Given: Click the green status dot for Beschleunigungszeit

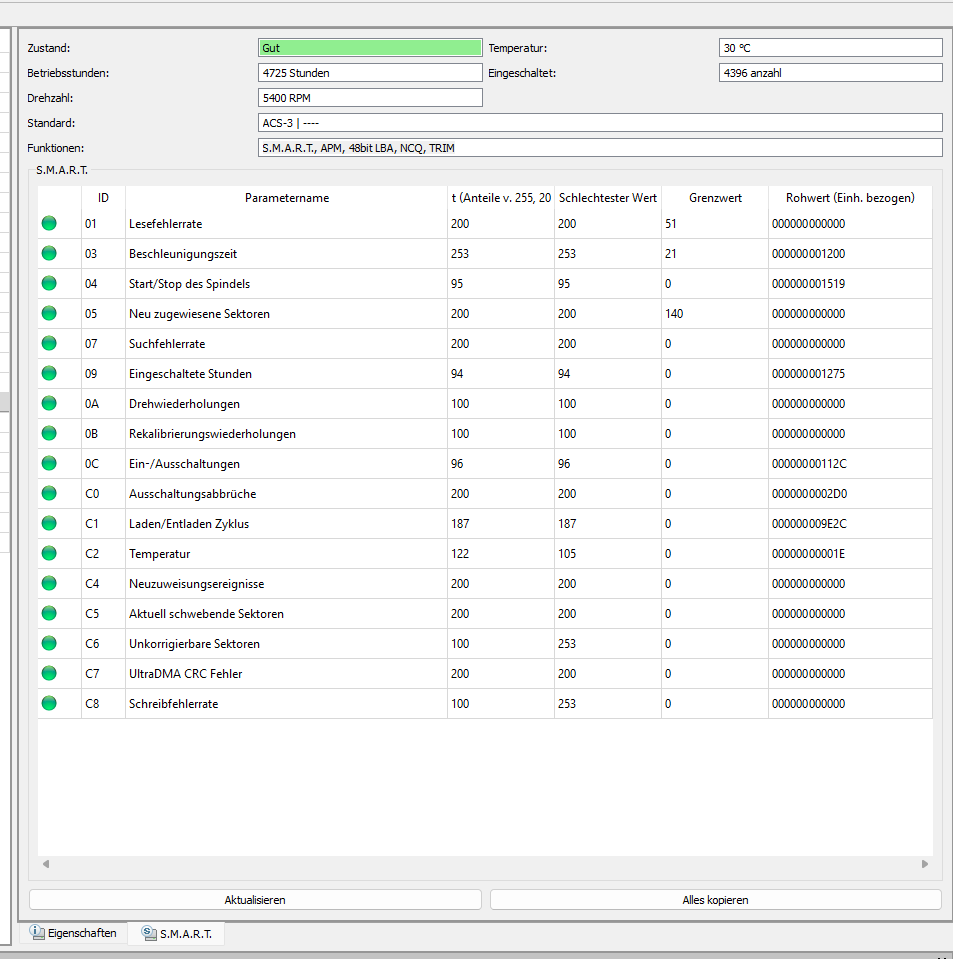Looking at the screenshot, I should point(49,253).
